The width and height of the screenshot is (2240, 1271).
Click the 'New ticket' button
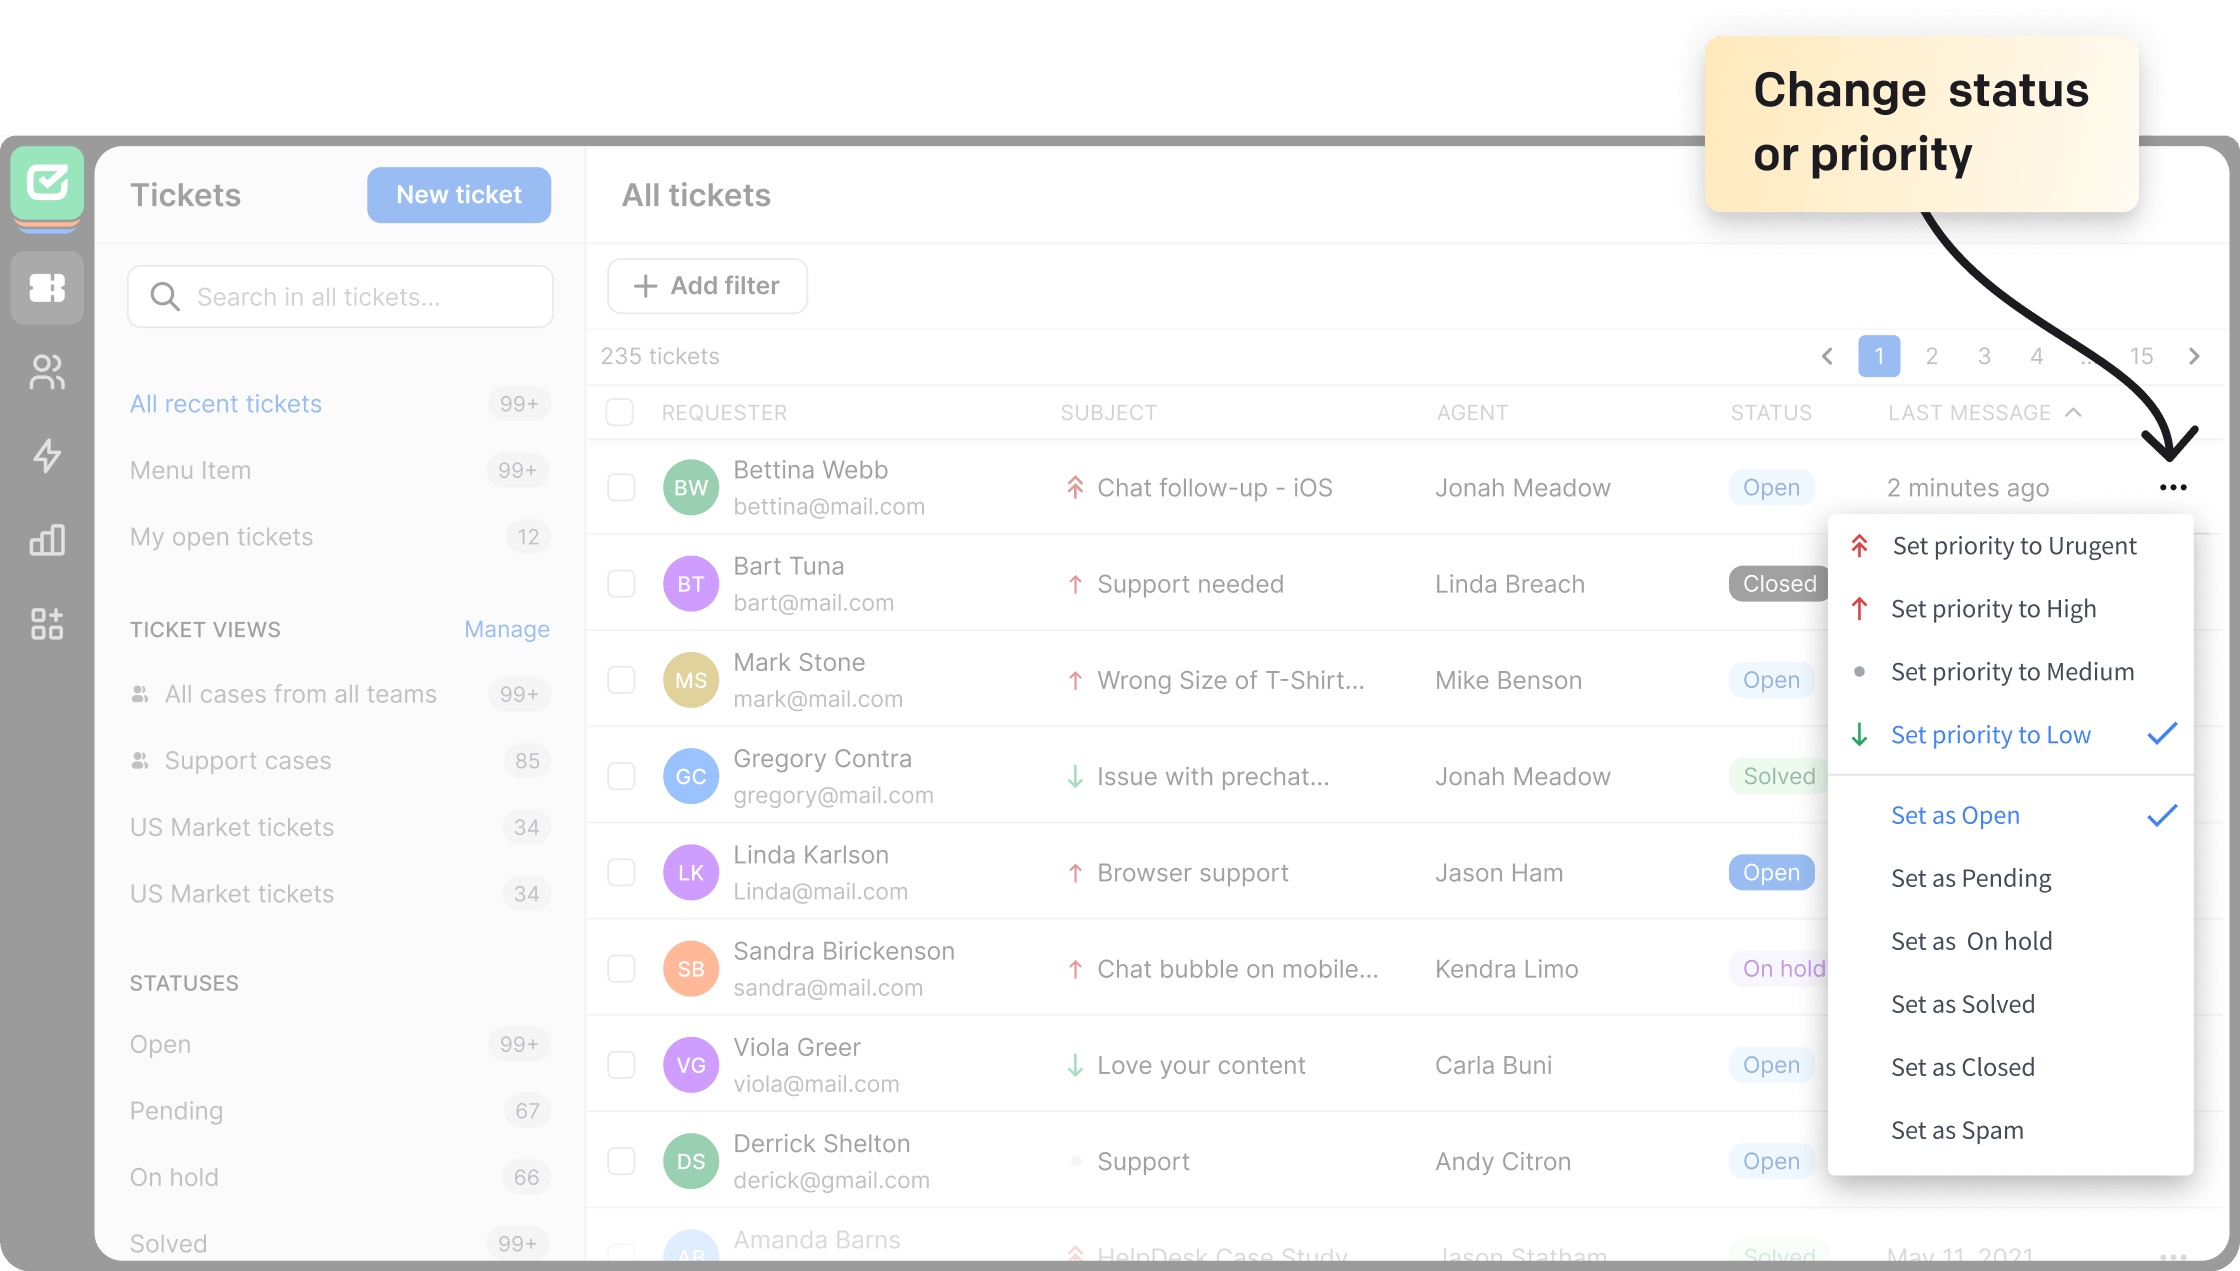(457, 194)
